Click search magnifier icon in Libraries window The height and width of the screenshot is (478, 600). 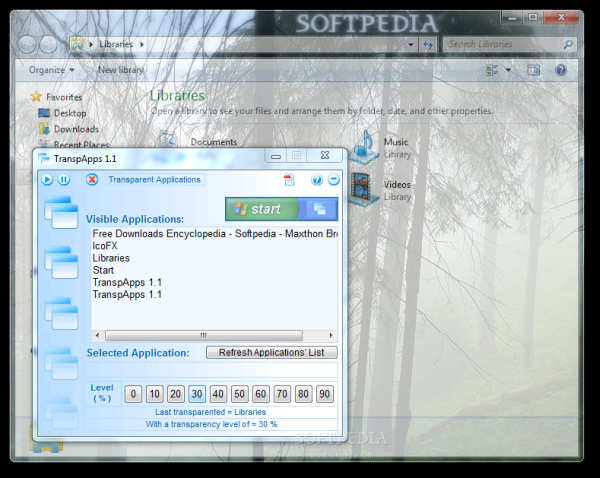pos(568,44)
